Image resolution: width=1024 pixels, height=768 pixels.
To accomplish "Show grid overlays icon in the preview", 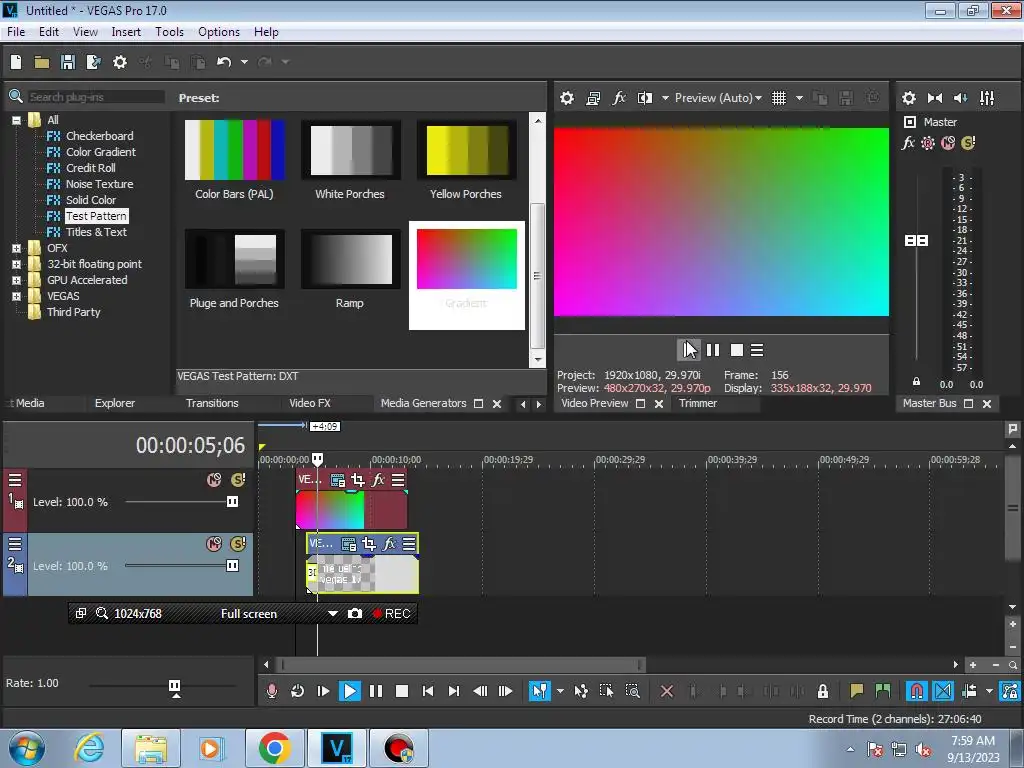I will point(778,98).
